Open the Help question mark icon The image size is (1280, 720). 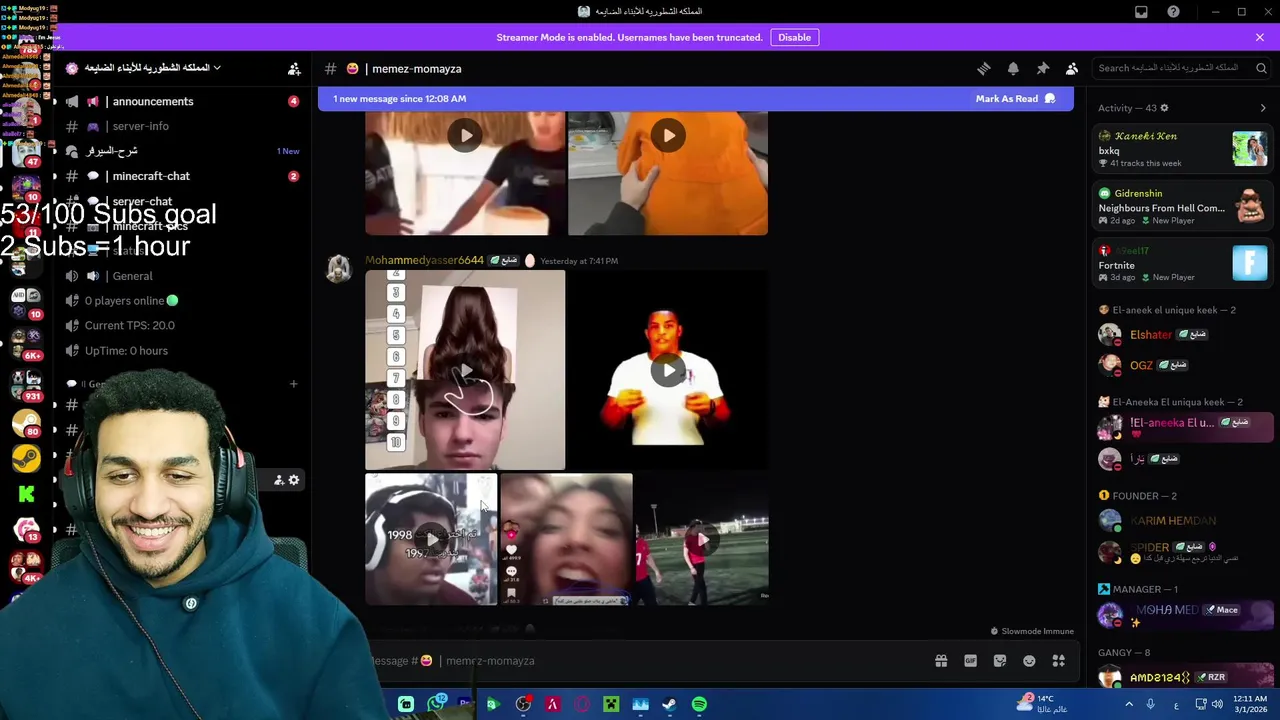(1173, 12)
